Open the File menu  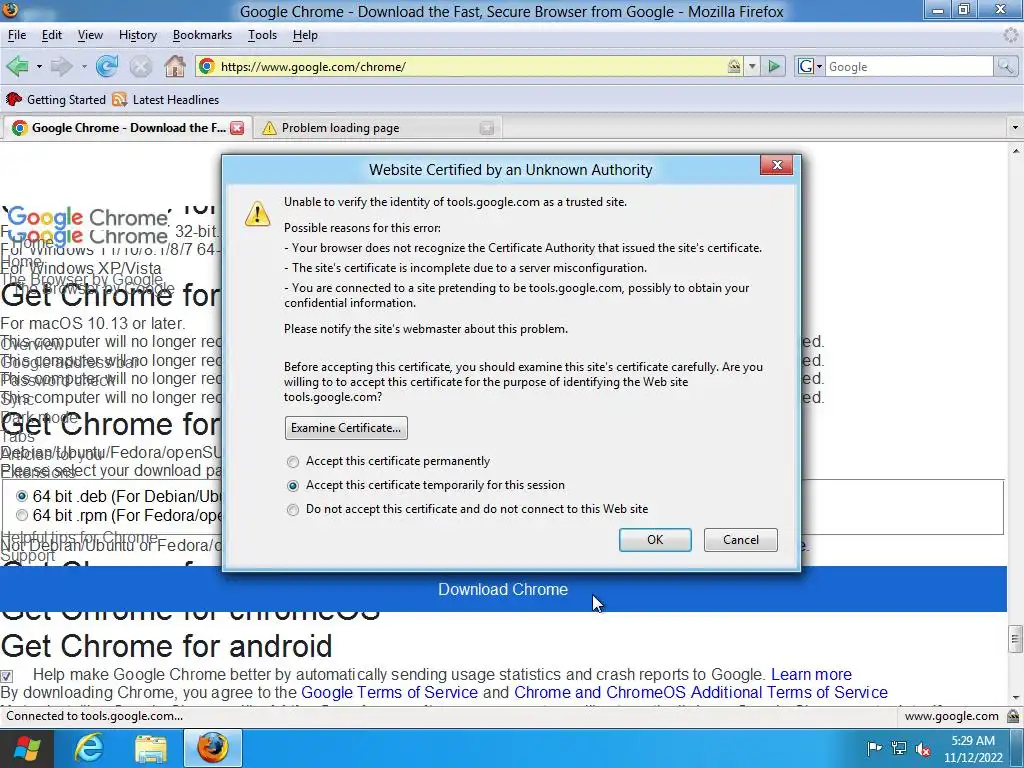tap(17, 35)
